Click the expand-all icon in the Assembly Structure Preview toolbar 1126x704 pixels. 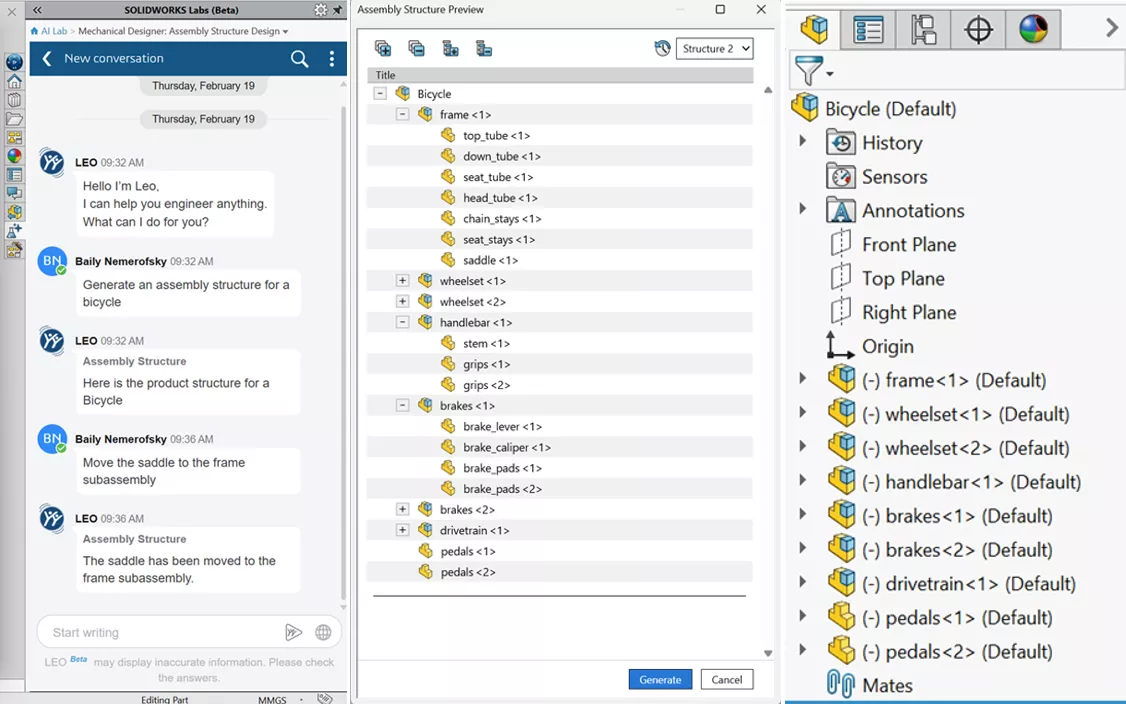382,47
